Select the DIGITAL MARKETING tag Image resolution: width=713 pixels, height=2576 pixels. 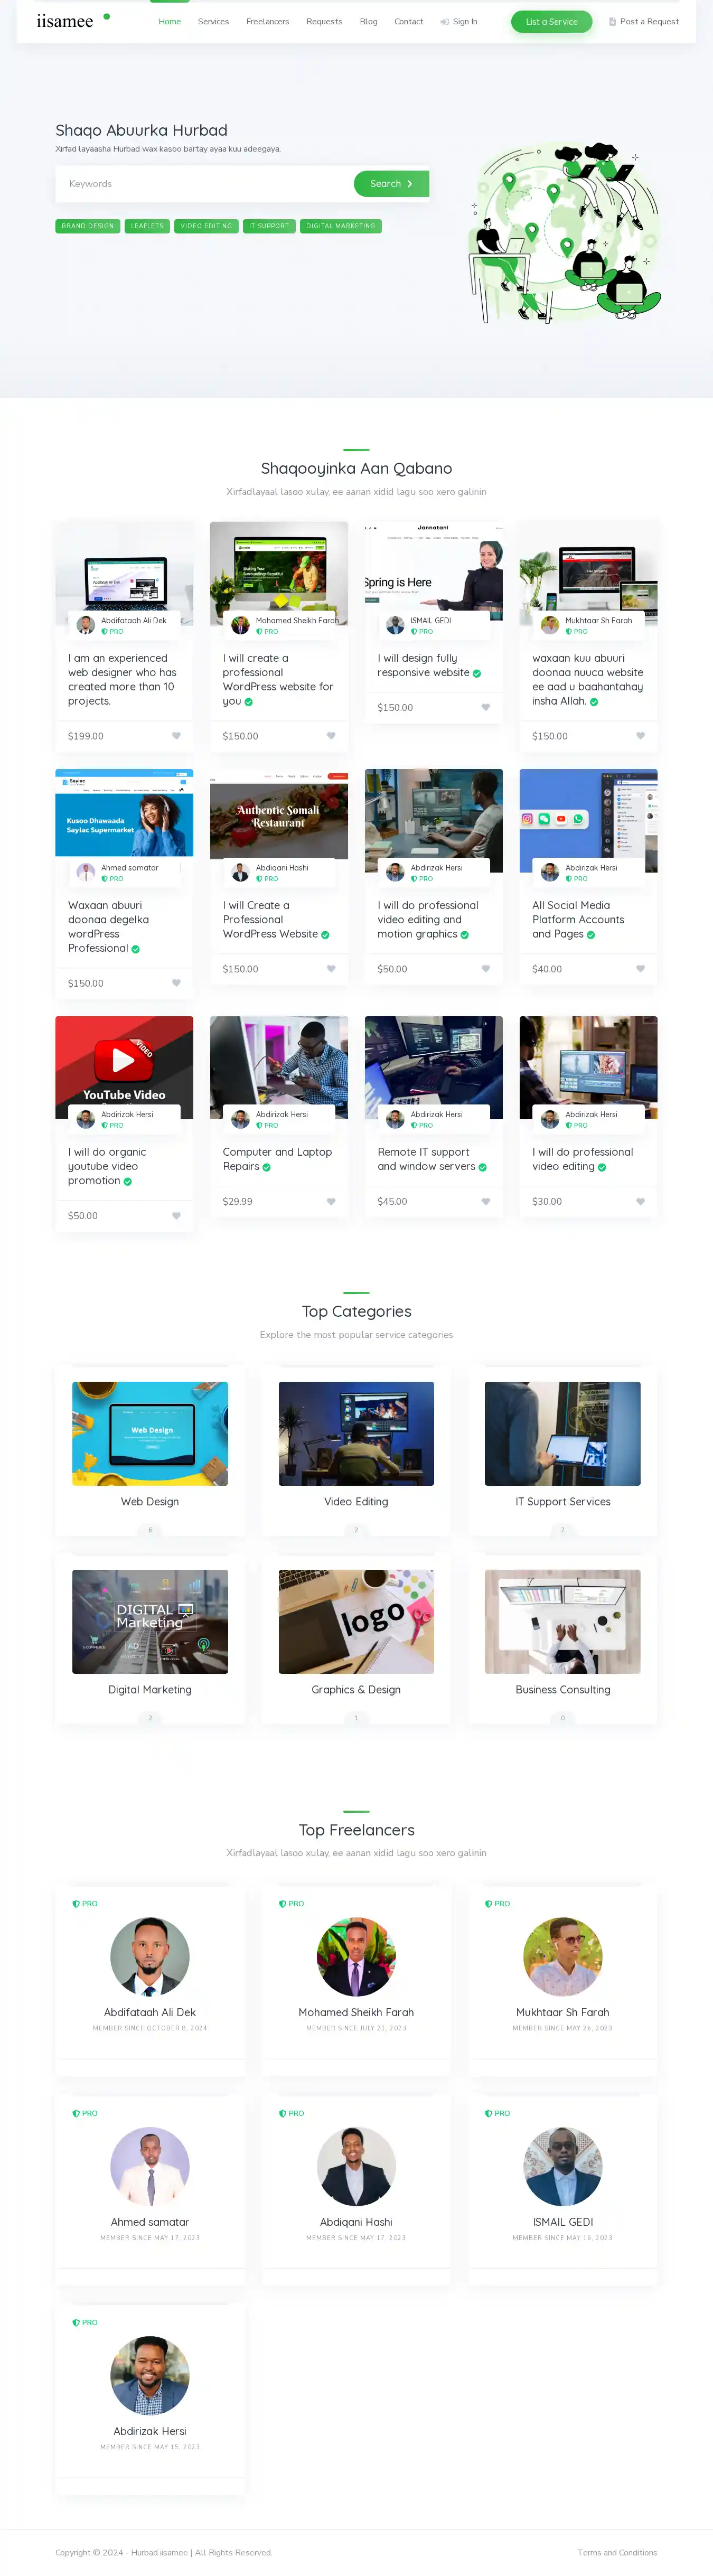[340, 226]
